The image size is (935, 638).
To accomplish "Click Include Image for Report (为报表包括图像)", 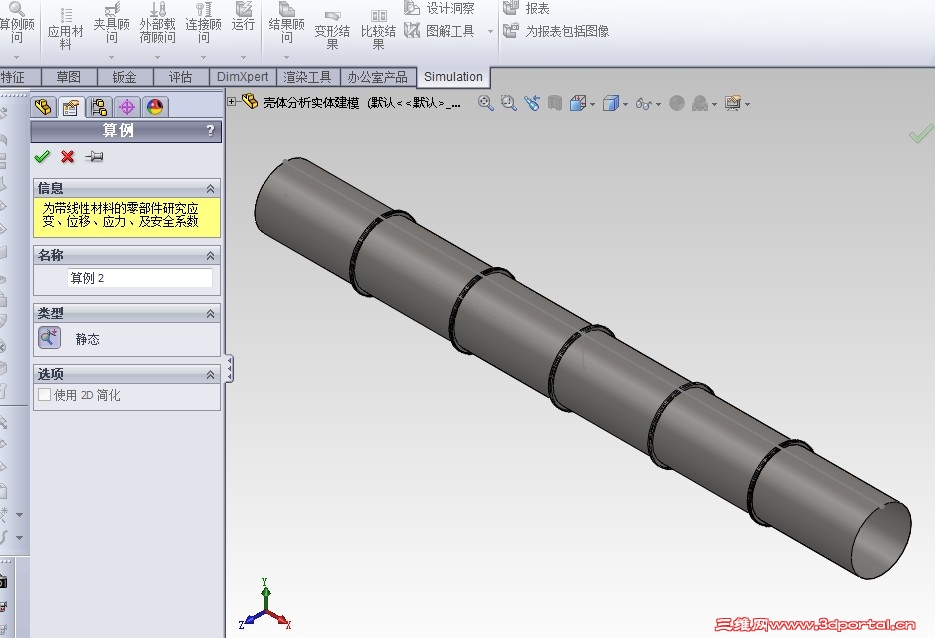I will coord(556,31).
